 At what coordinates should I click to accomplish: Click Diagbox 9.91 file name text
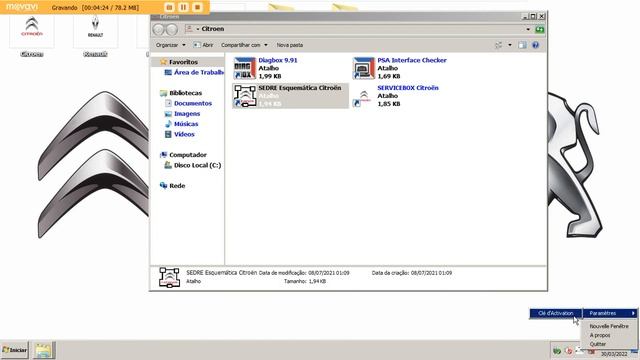coord(278,60)
